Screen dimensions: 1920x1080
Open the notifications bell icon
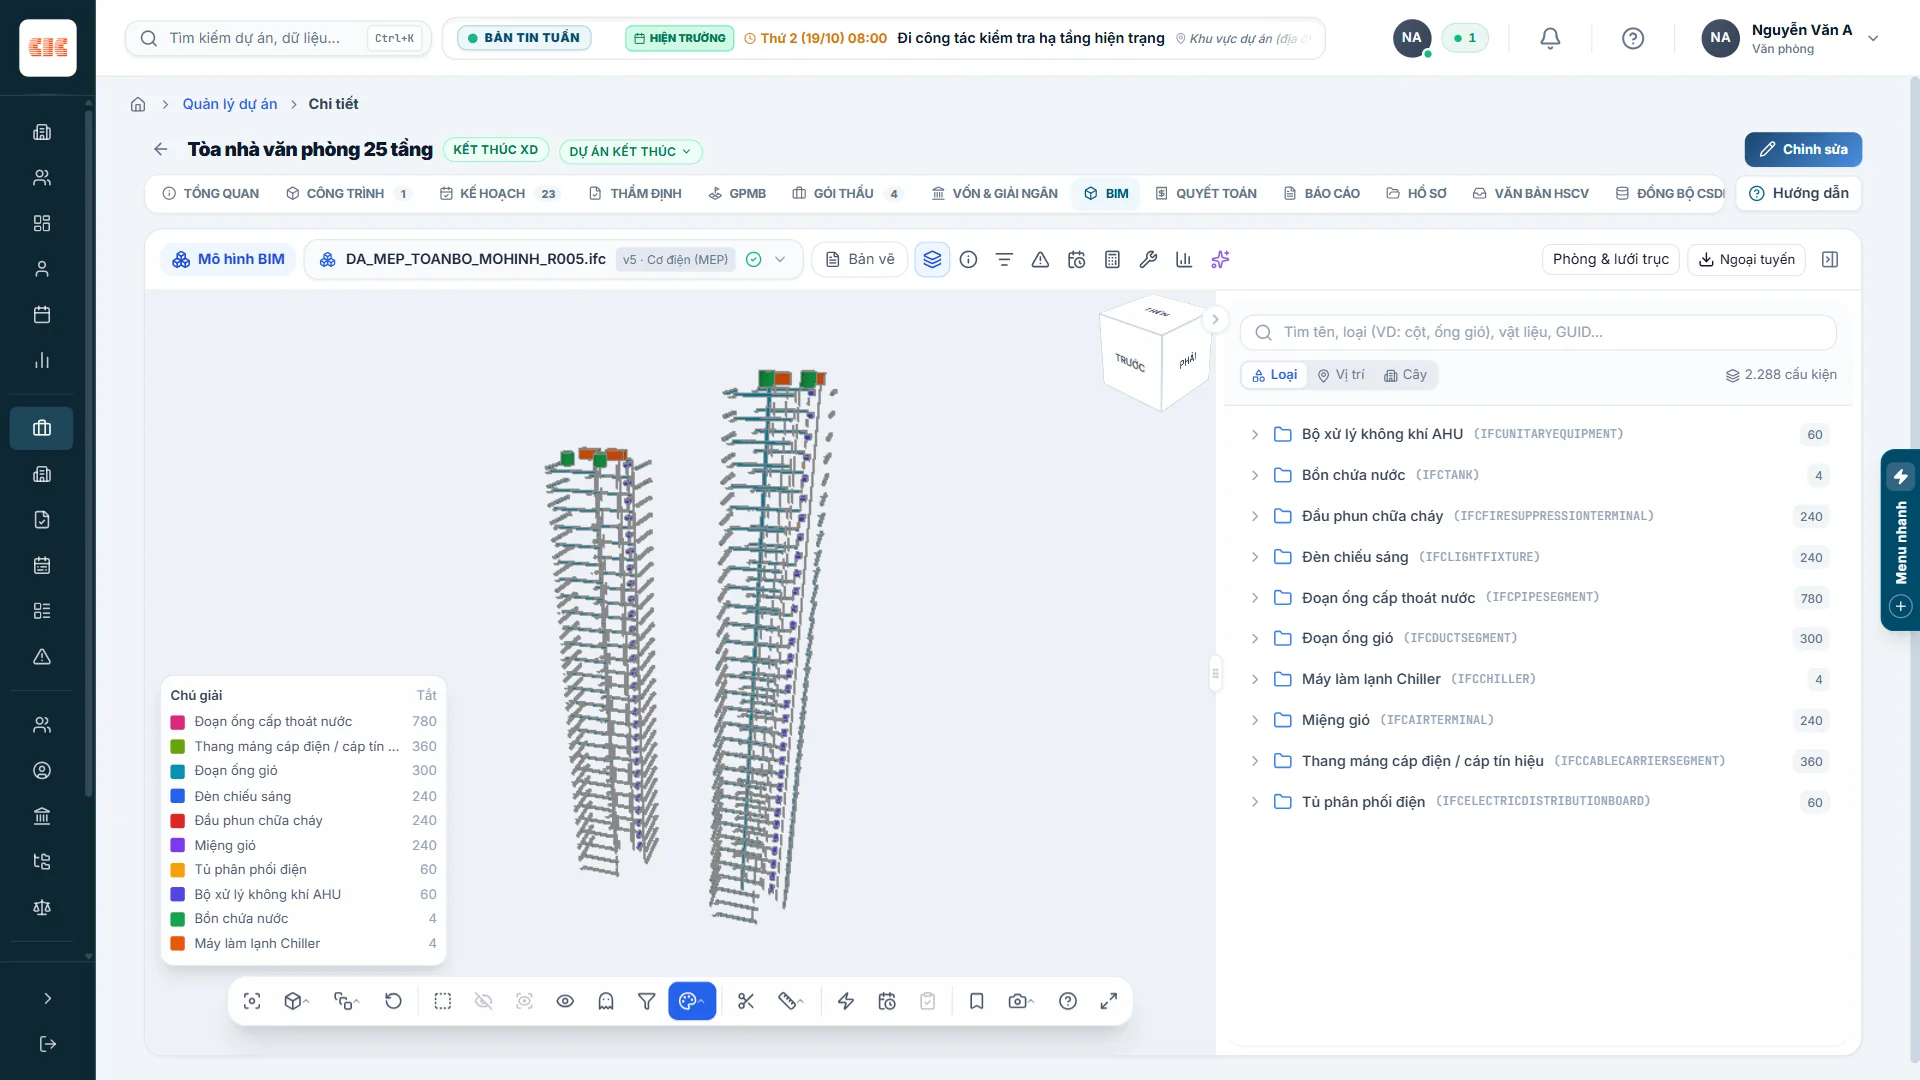coord(1550,38)
